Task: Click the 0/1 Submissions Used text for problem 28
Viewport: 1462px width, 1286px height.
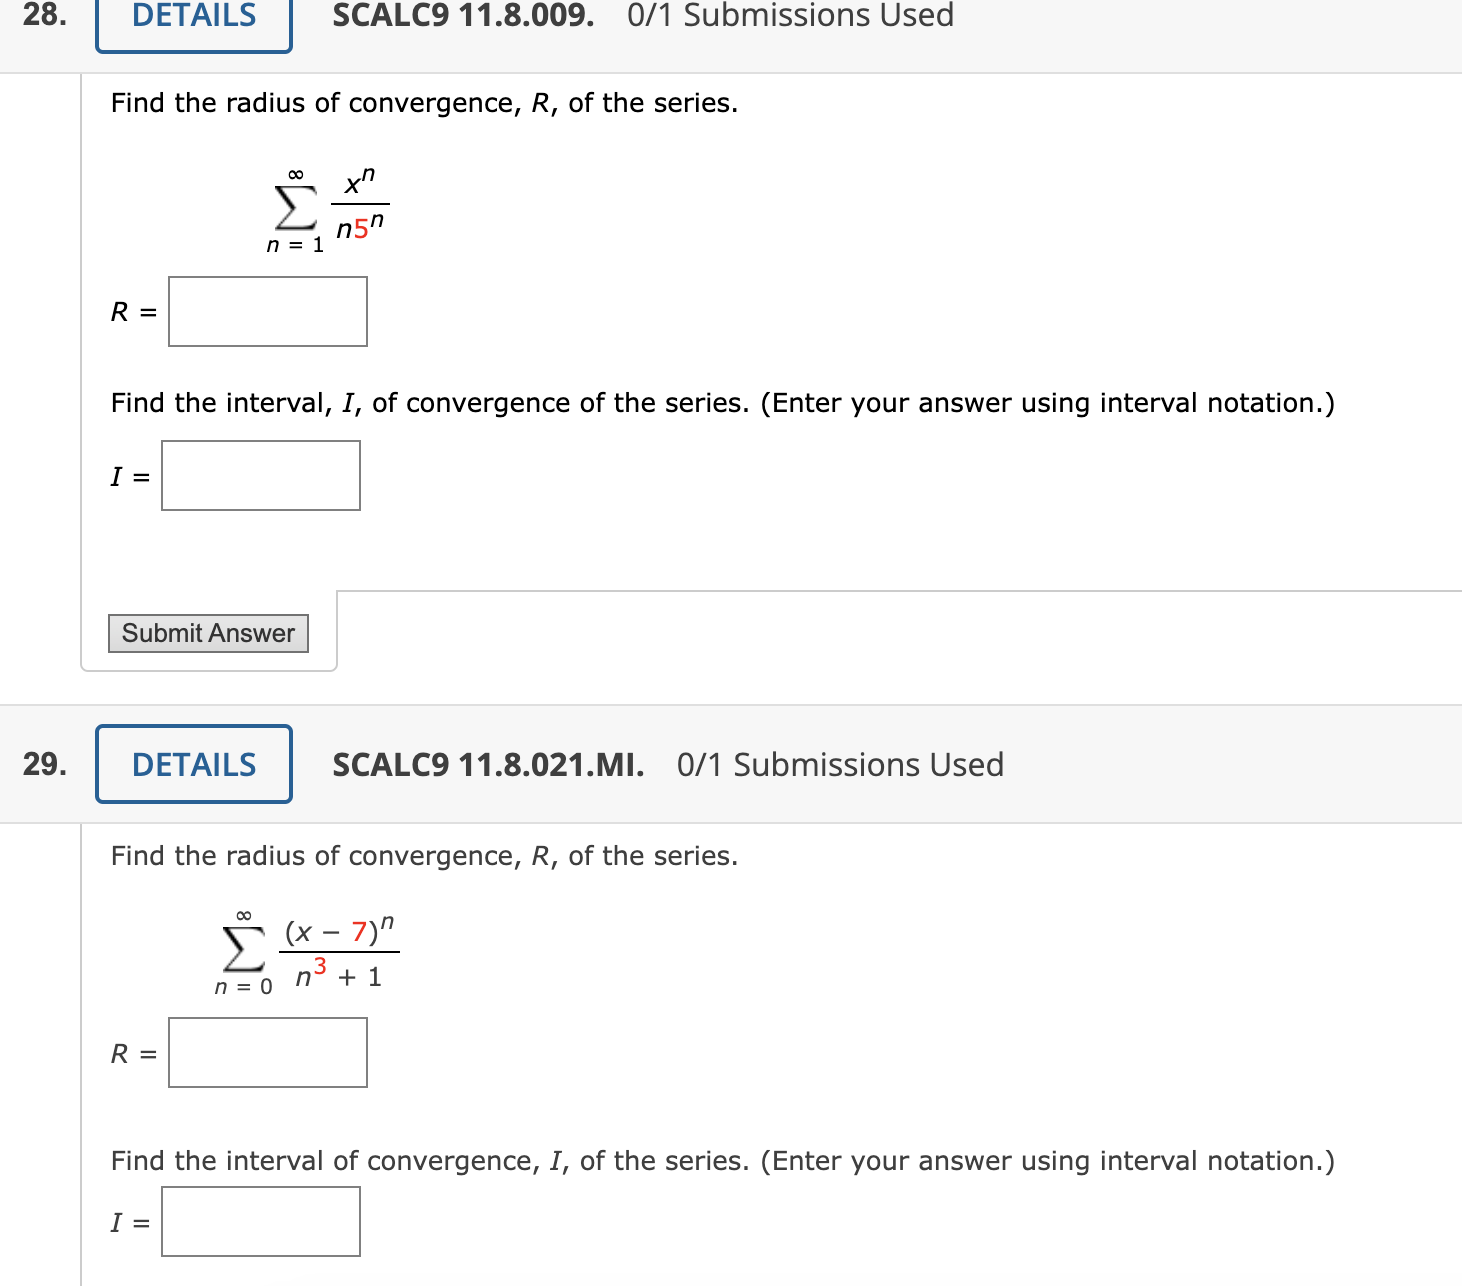Action: [x=789, y=16]
